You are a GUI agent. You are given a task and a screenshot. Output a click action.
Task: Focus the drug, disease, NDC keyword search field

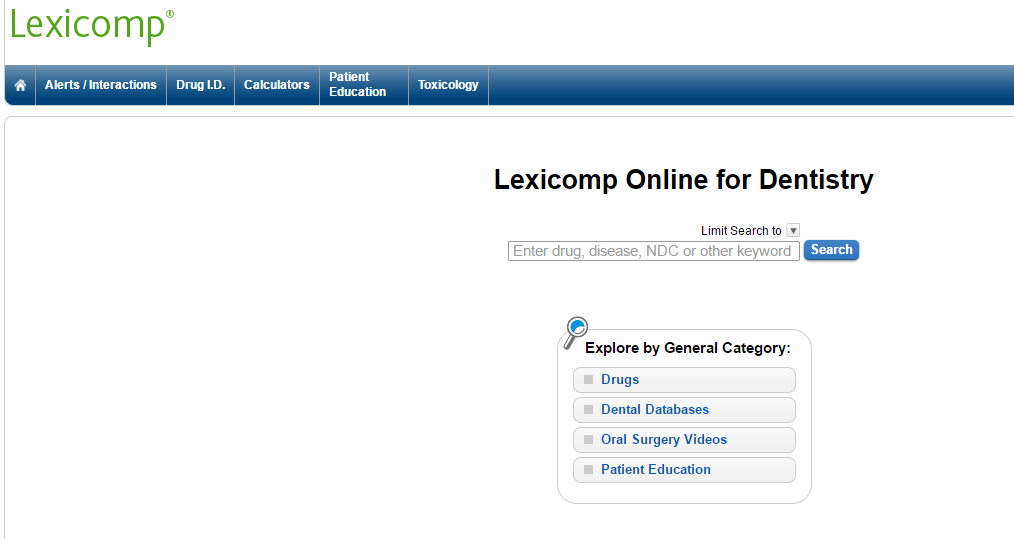coord(653,251)
